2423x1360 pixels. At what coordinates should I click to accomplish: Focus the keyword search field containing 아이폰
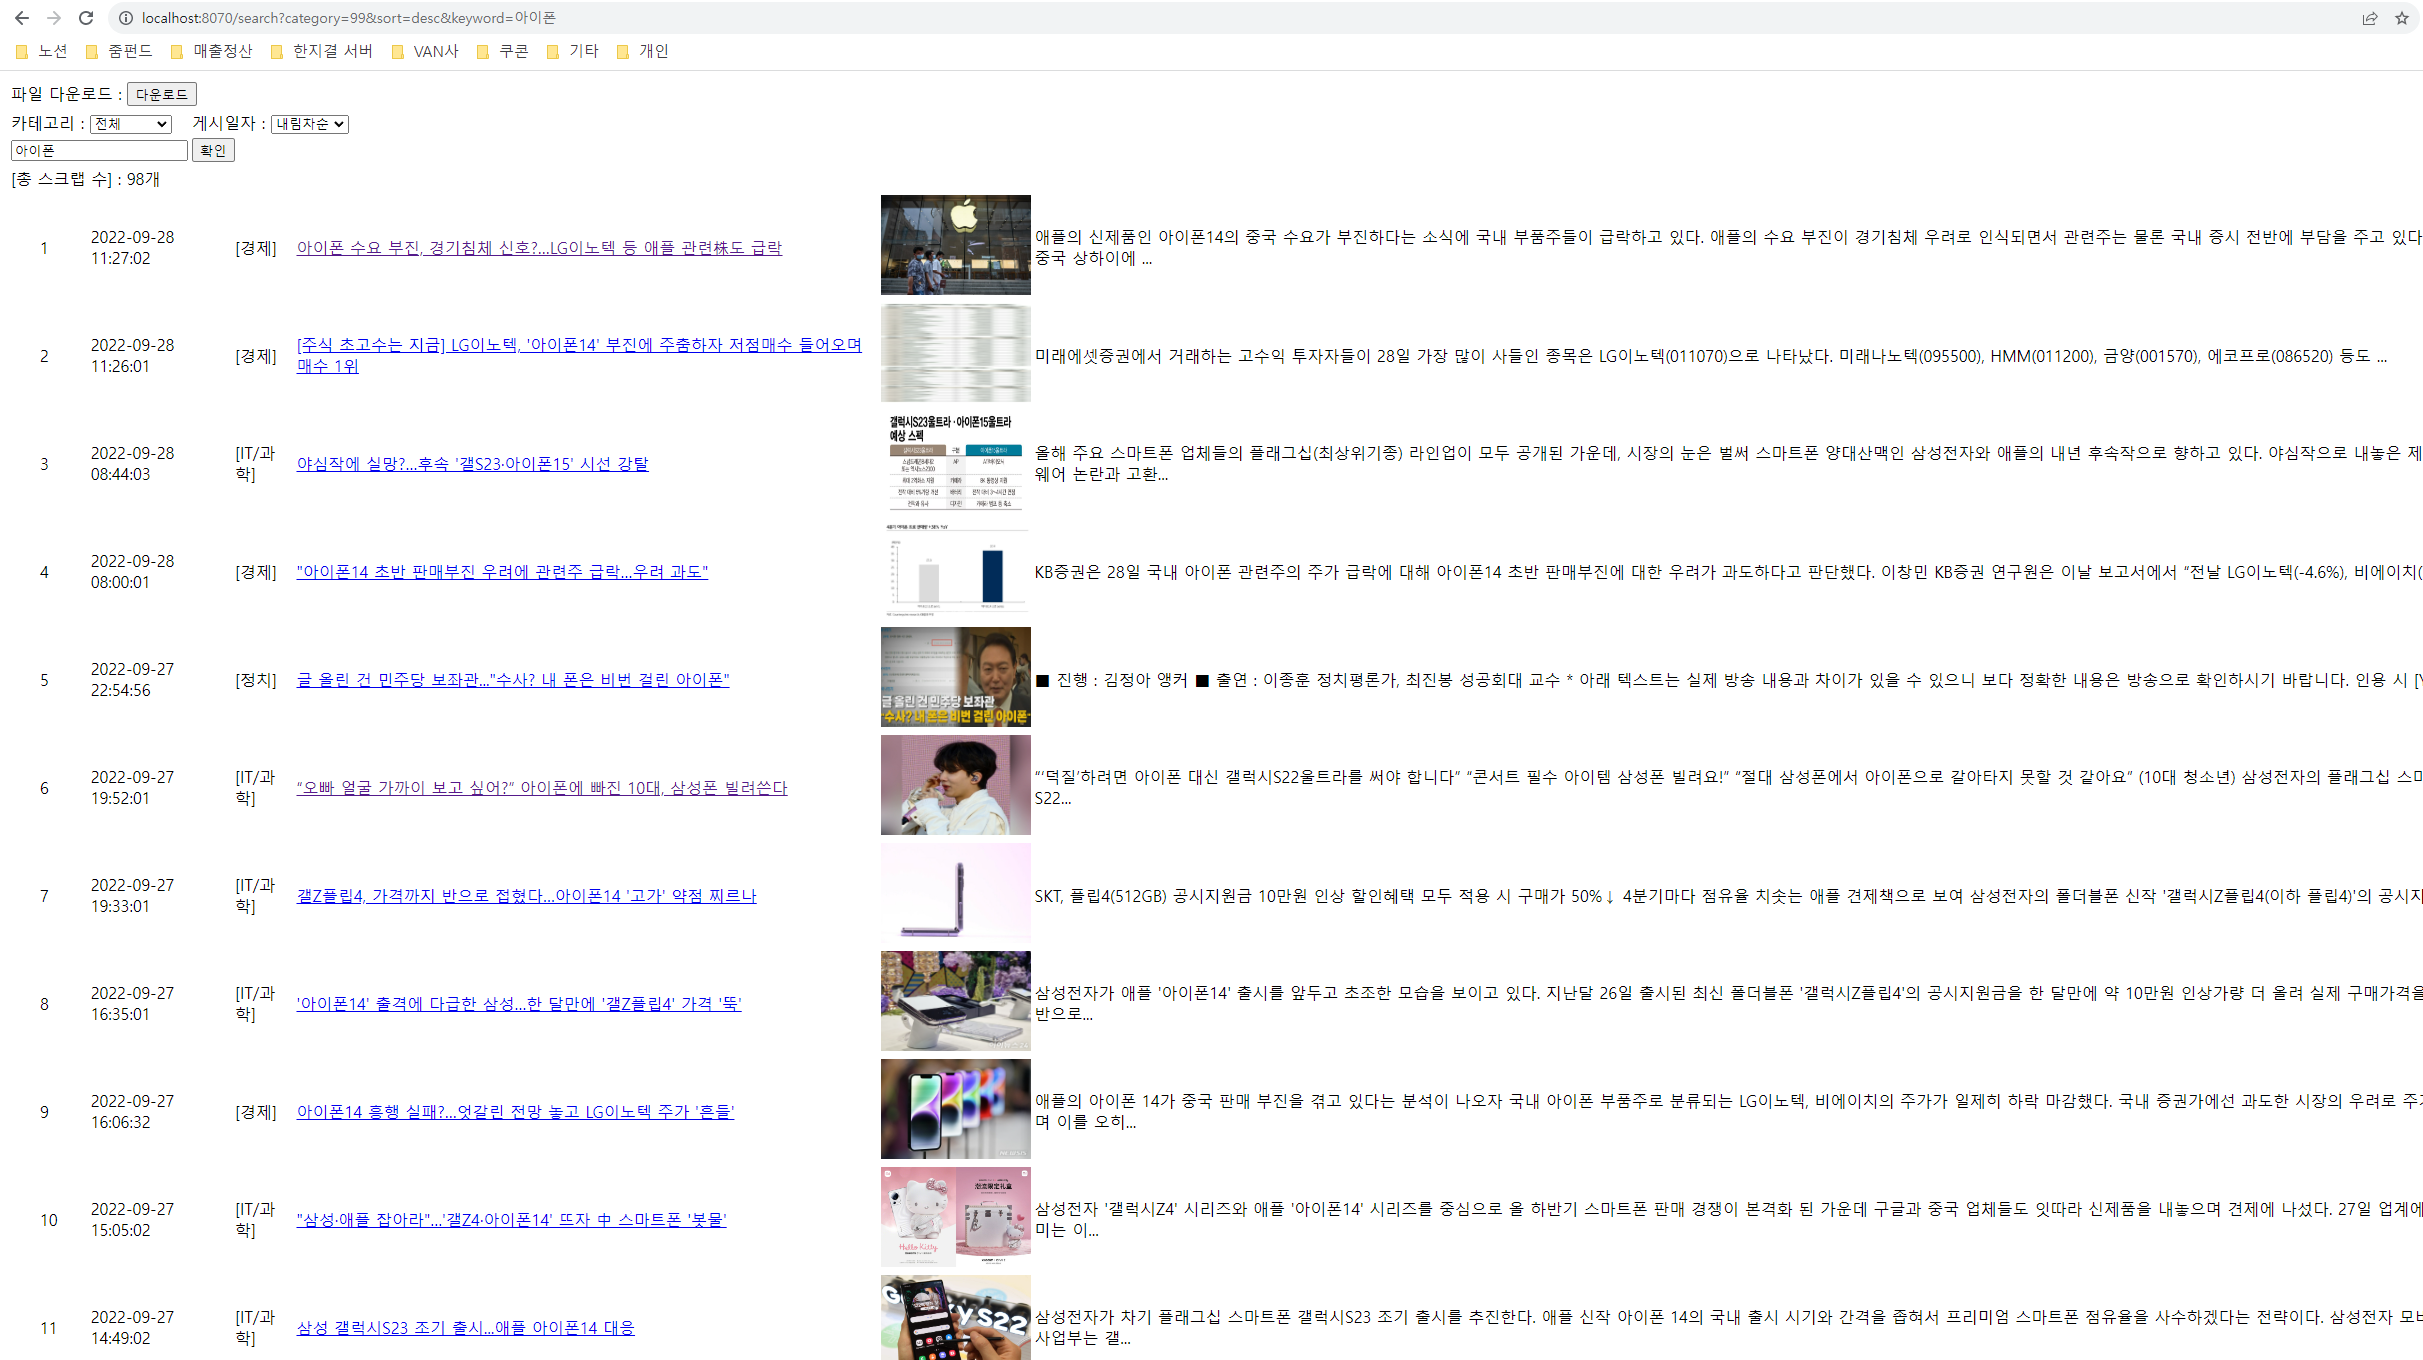point(99,150)
